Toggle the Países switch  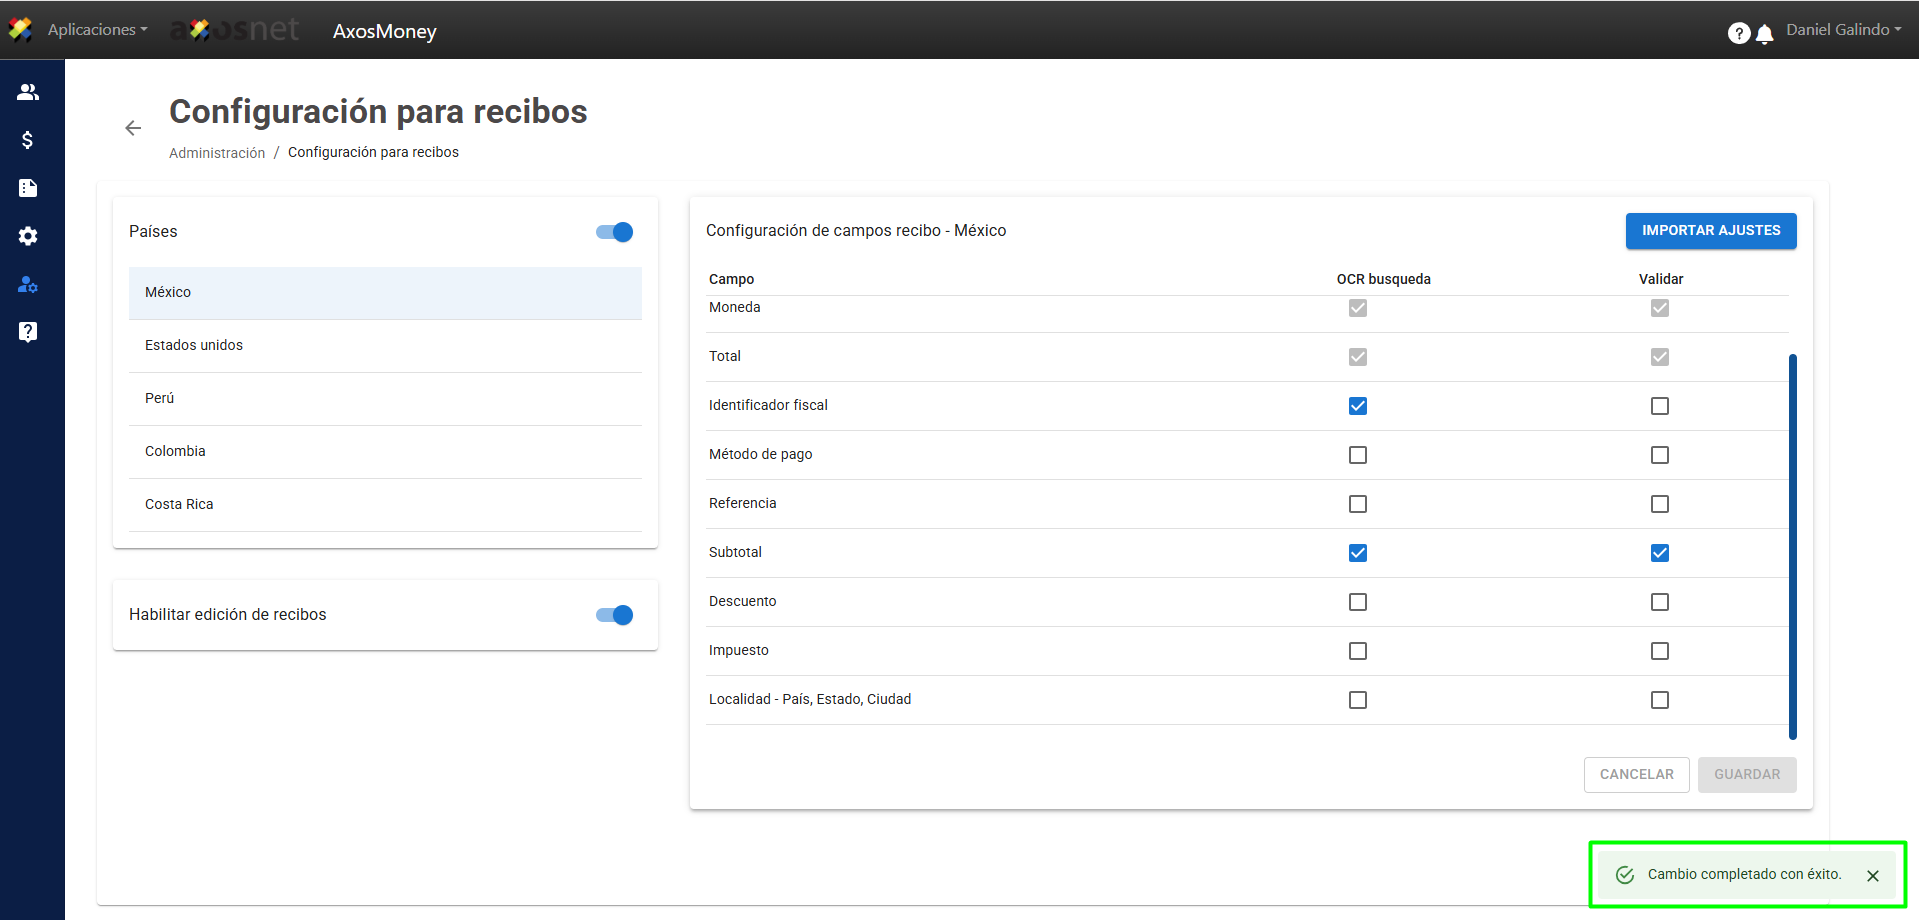point(615,232)
